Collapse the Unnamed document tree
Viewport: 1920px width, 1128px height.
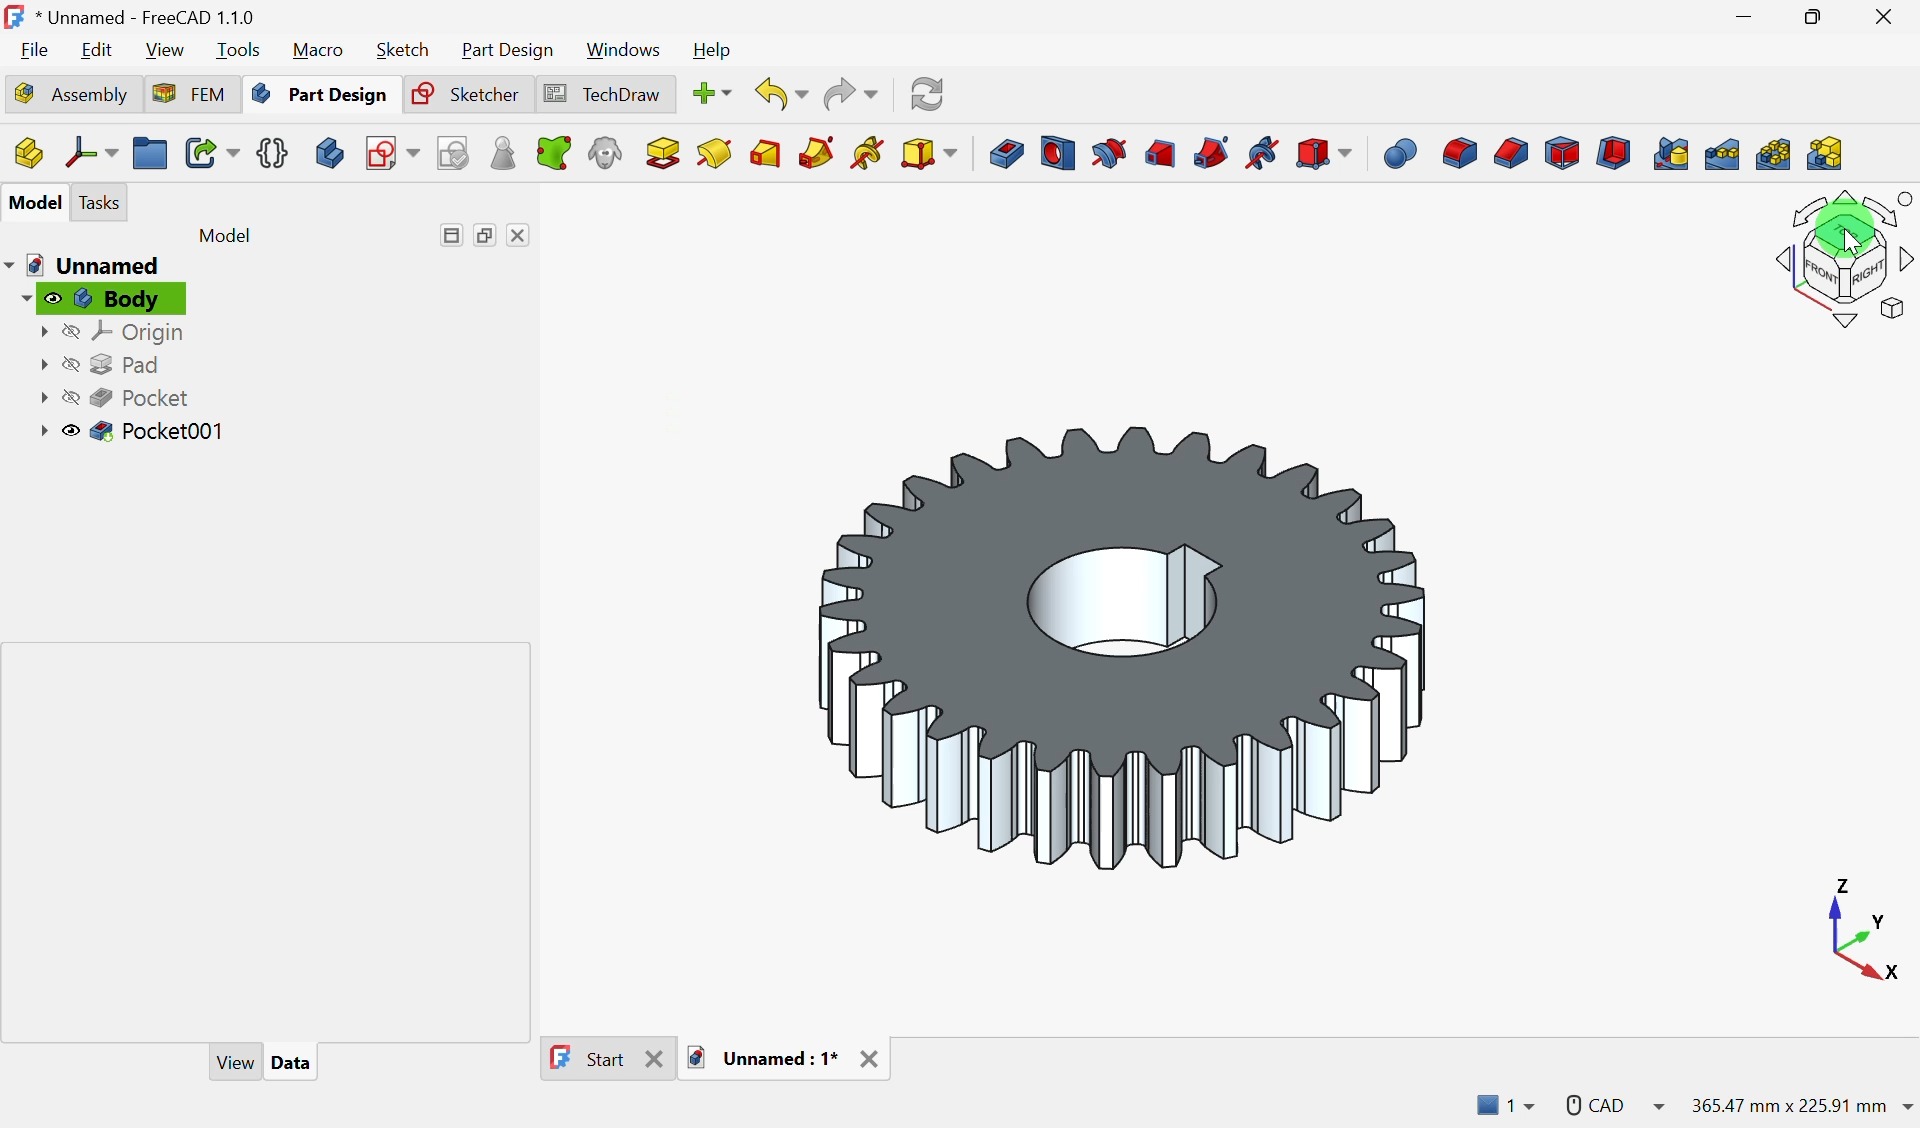click(9, 266)
